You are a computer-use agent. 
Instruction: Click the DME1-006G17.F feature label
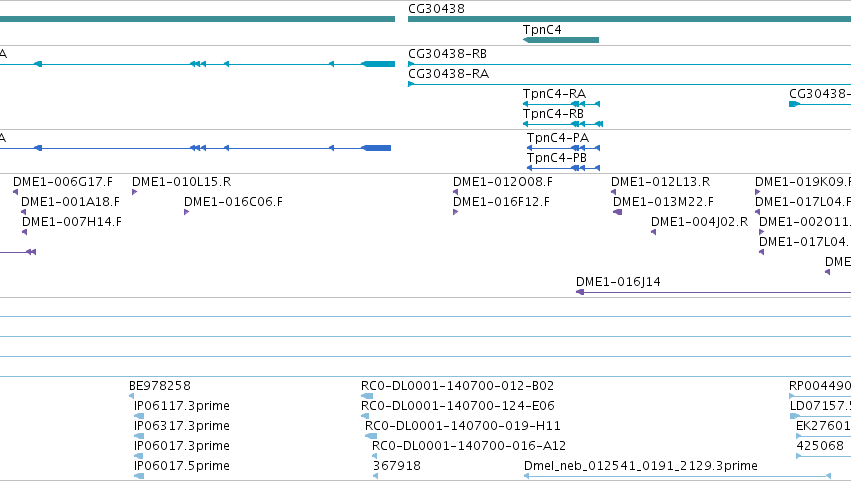63,182
